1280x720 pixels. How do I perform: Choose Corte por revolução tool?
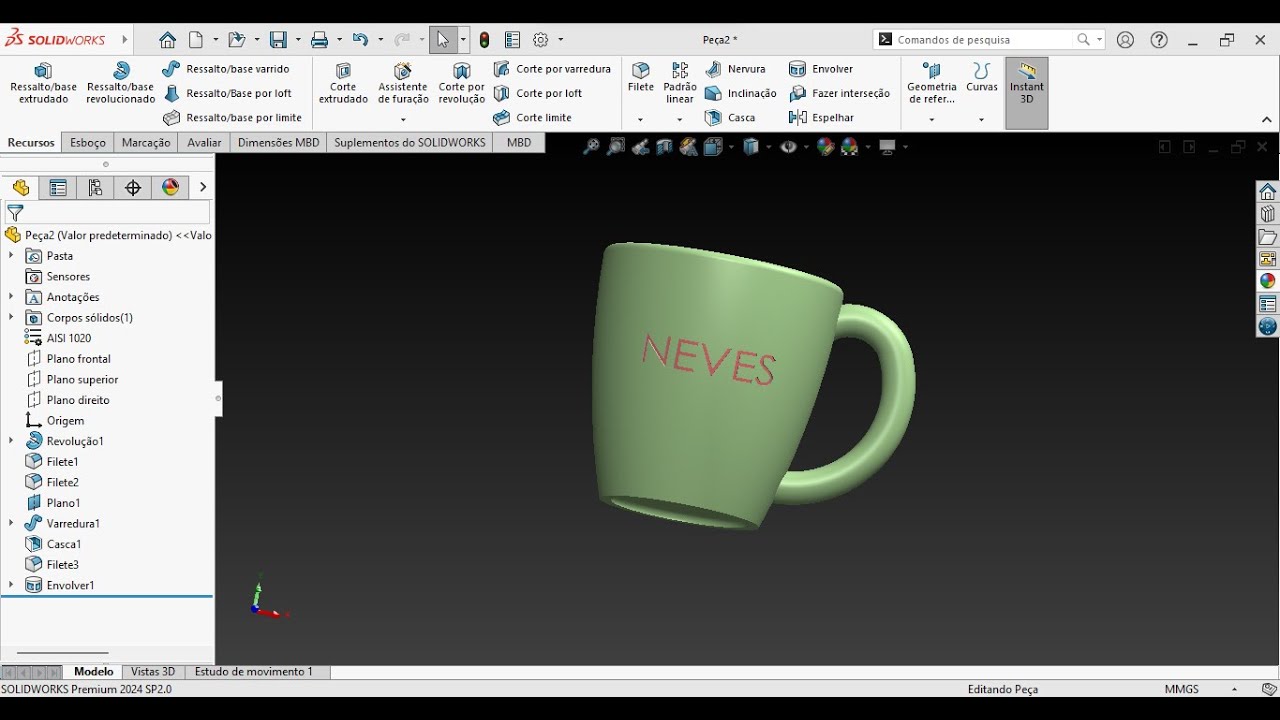click(461, 84)
